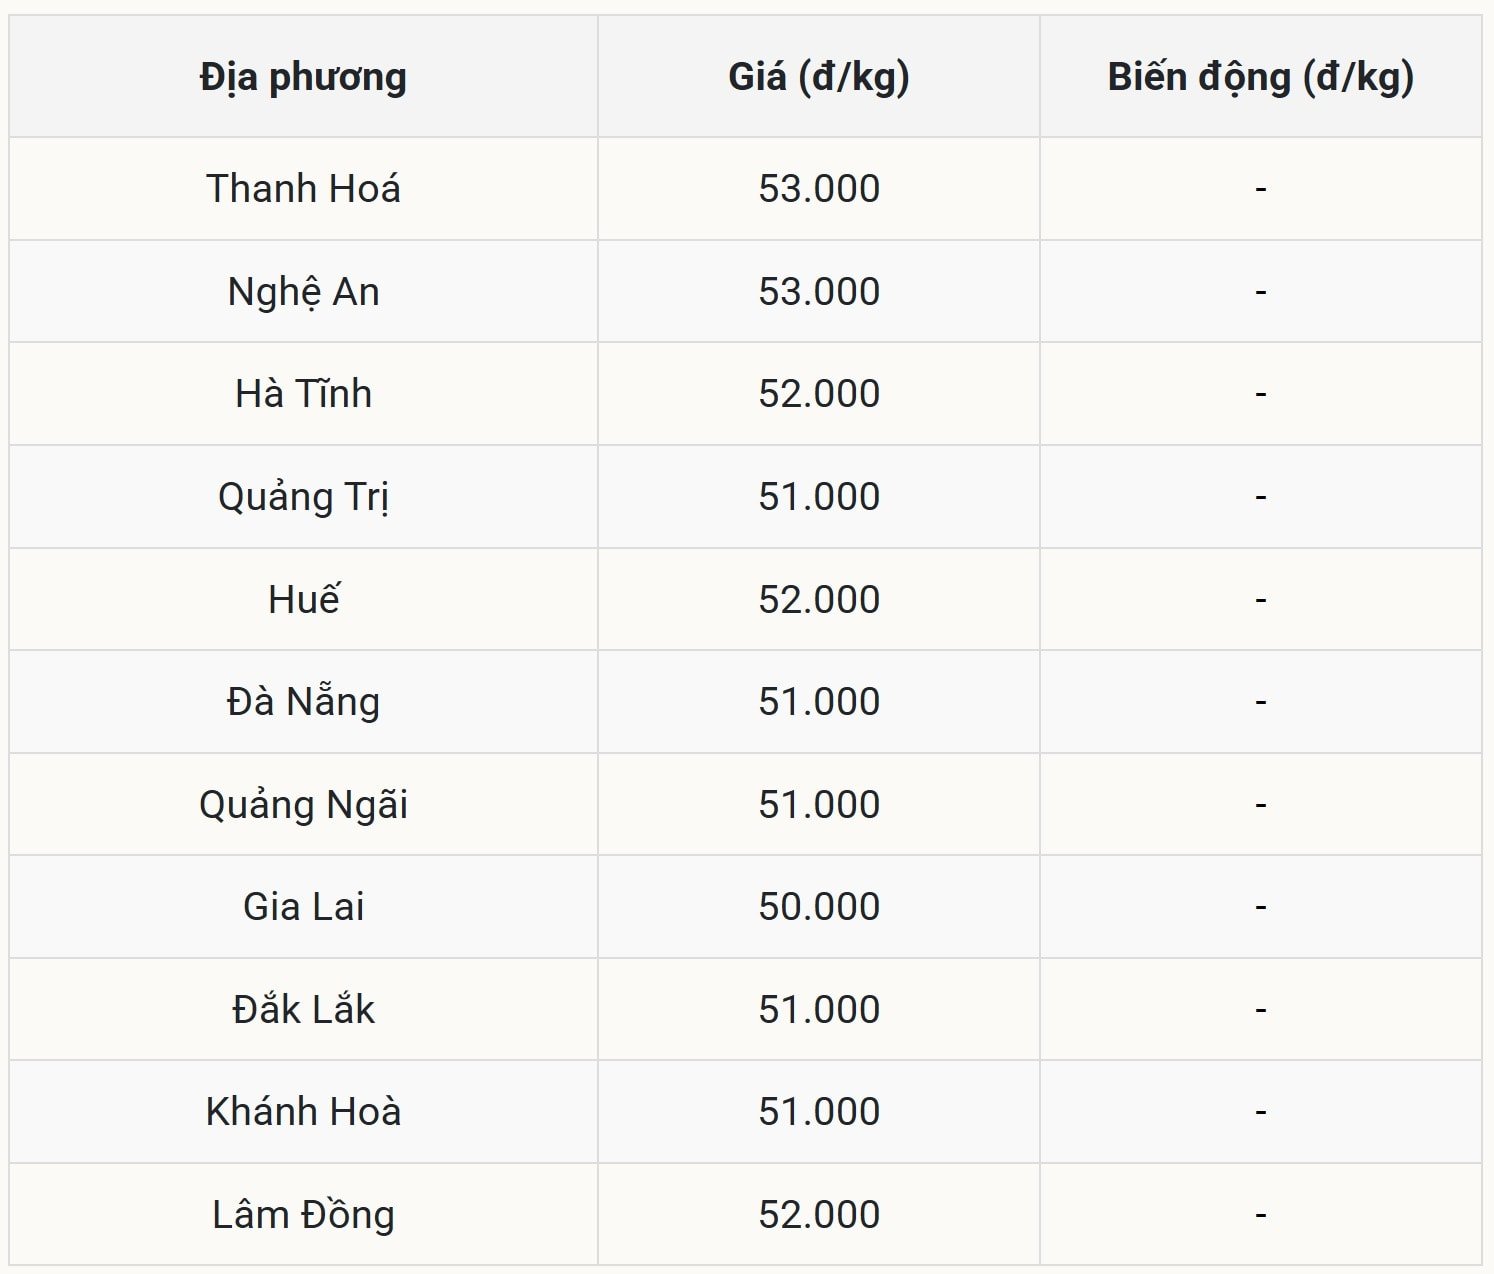
Task: Select the price value in the Lâm Đồng row
Action: [x=818, y=1215]
